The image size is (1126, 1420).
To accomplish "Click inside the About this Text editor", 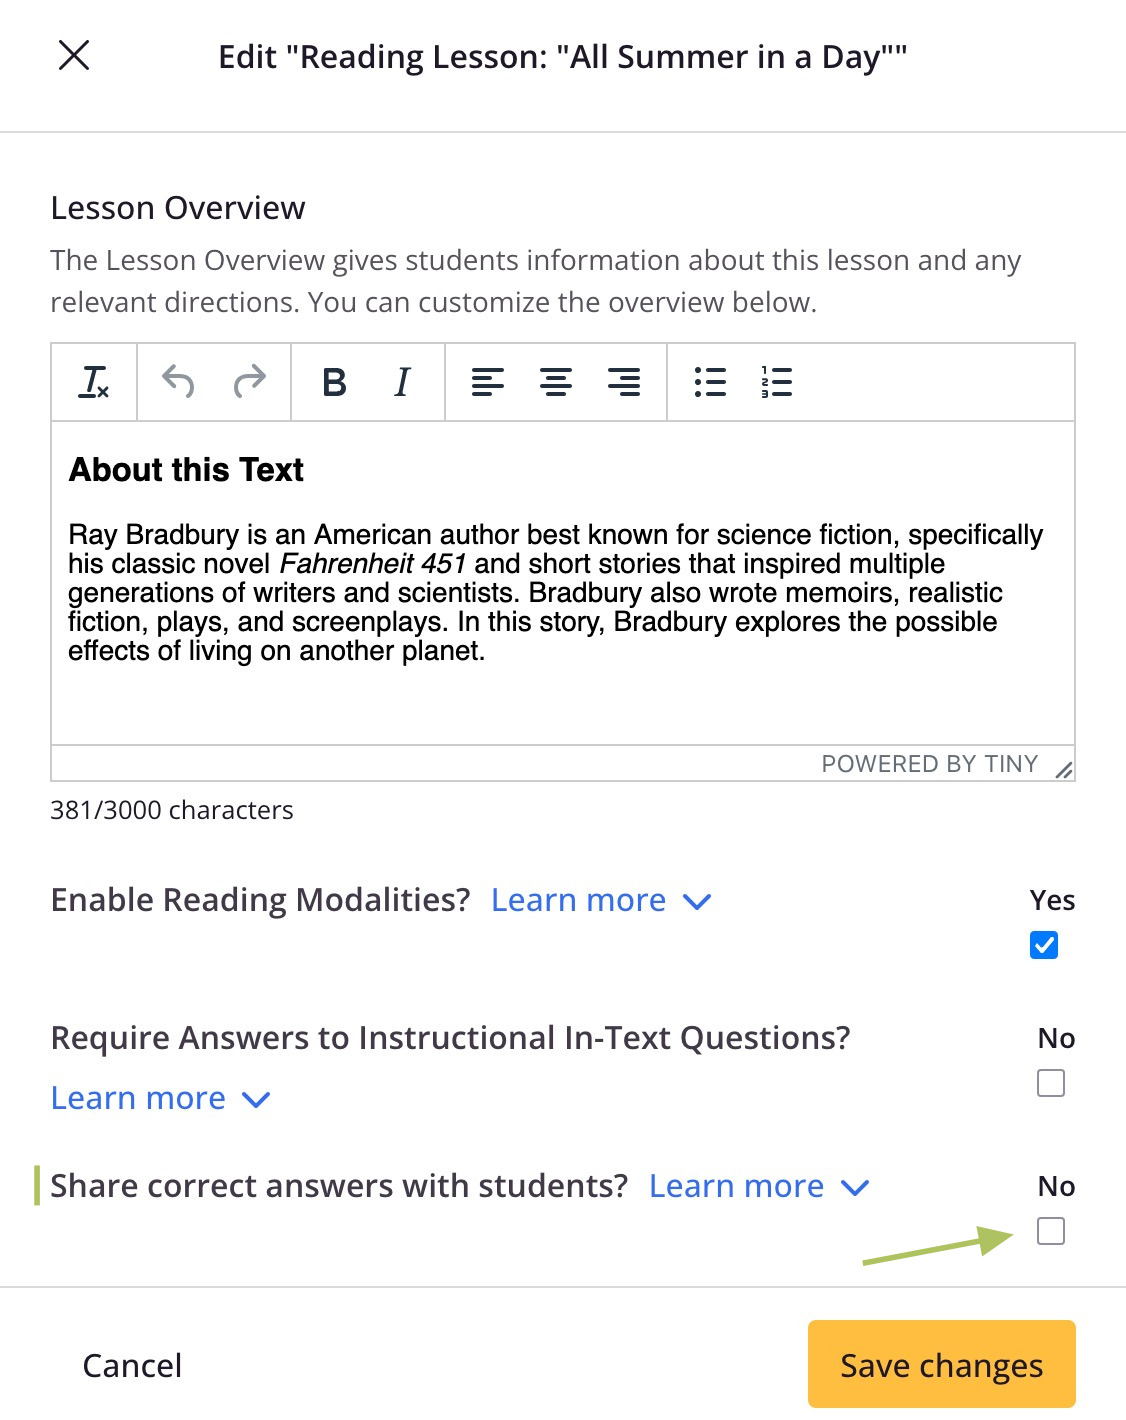I will tap(563, 583).
